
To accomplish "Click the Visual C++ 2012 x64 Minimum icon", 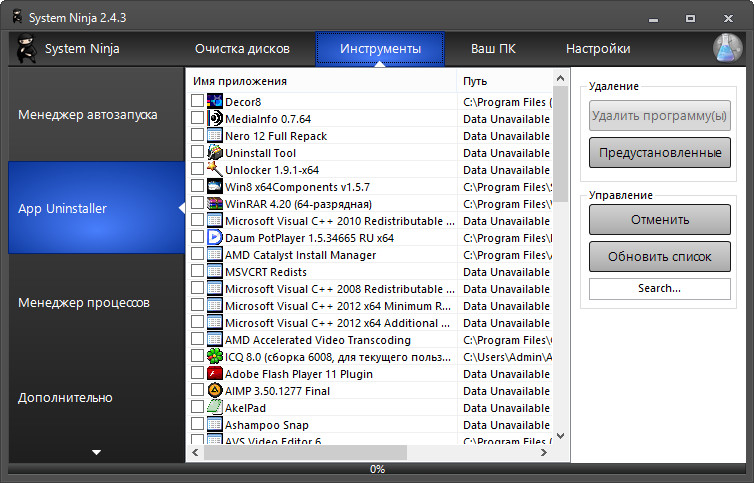I will [214, 305].
